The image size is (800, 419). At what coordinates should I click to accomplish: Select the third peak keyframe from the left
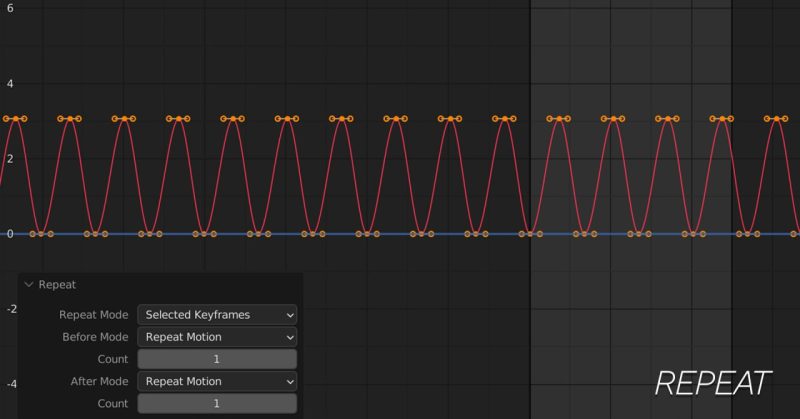(x=123, y=119)
